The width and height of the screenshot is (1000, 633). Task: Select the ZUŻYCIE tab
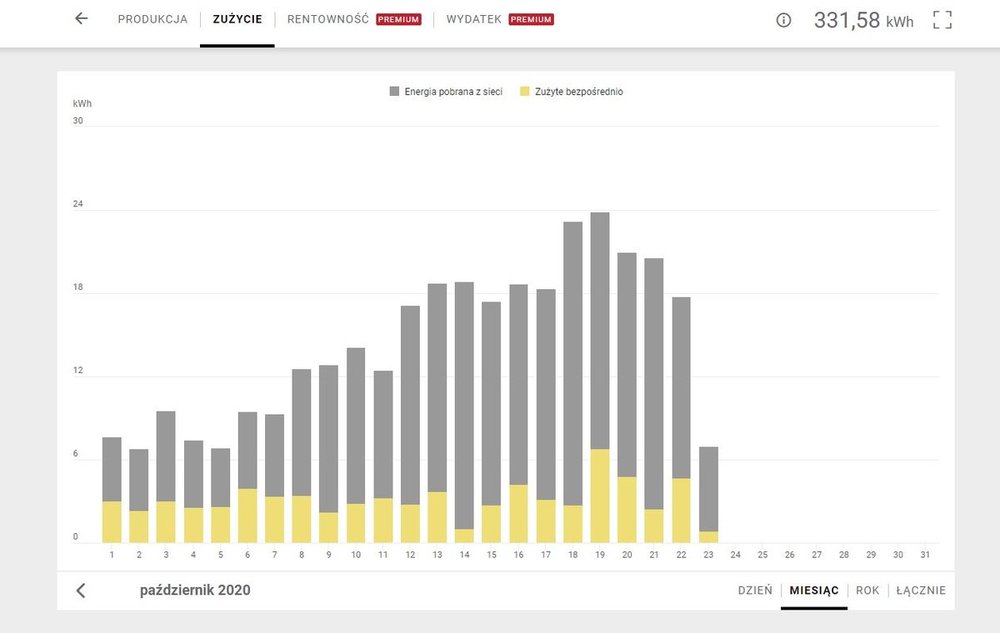[x=237, y=20]
